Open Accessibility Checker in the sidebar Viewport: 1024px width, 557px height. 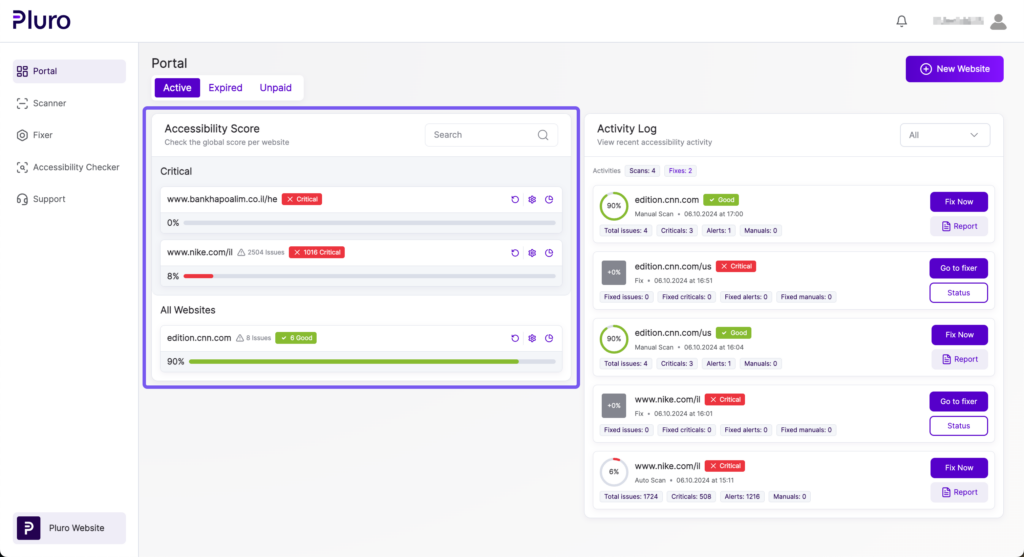click(75, 167)
